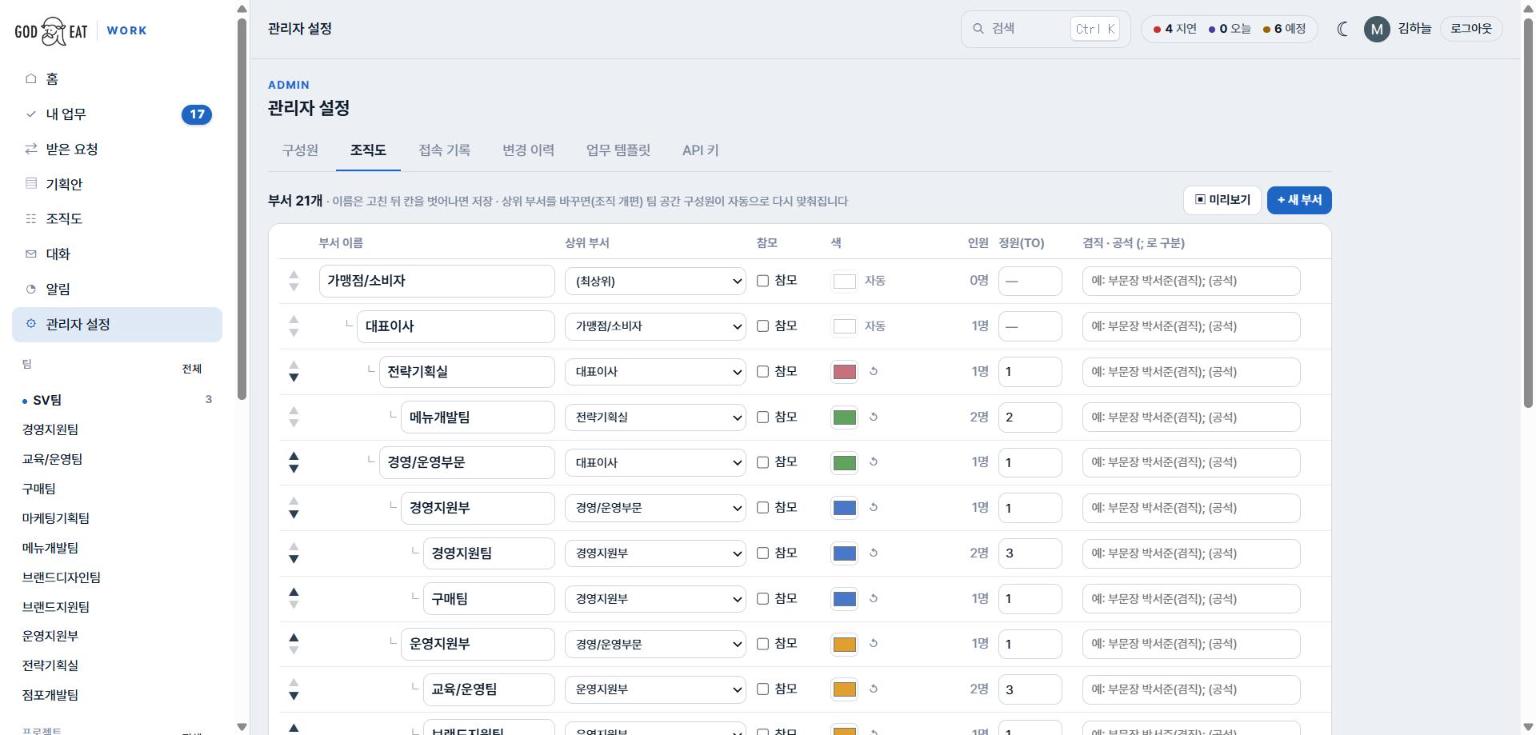Check 참모 for the 경영지원팀 row
This screenshot has width=1536, height=735.
coord(763,553)
